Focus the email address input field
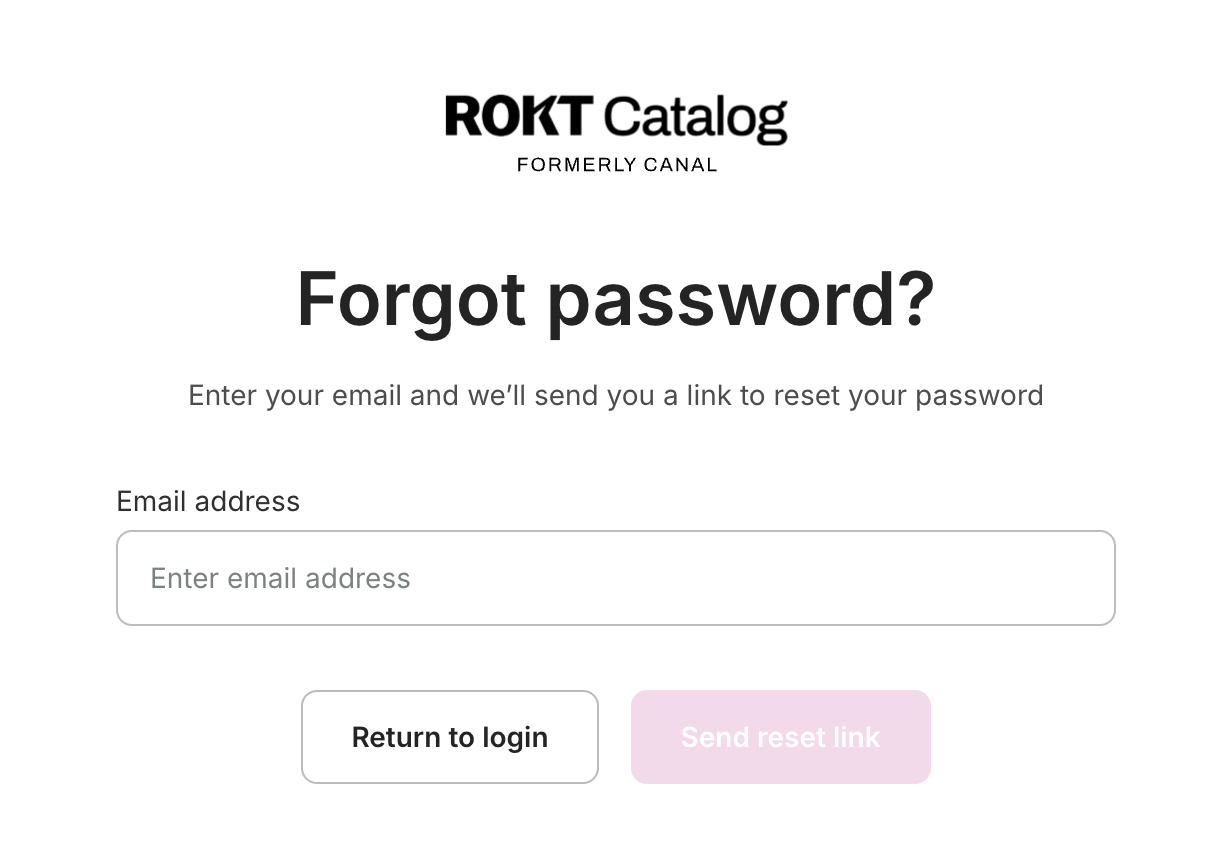 click(616, 578)
